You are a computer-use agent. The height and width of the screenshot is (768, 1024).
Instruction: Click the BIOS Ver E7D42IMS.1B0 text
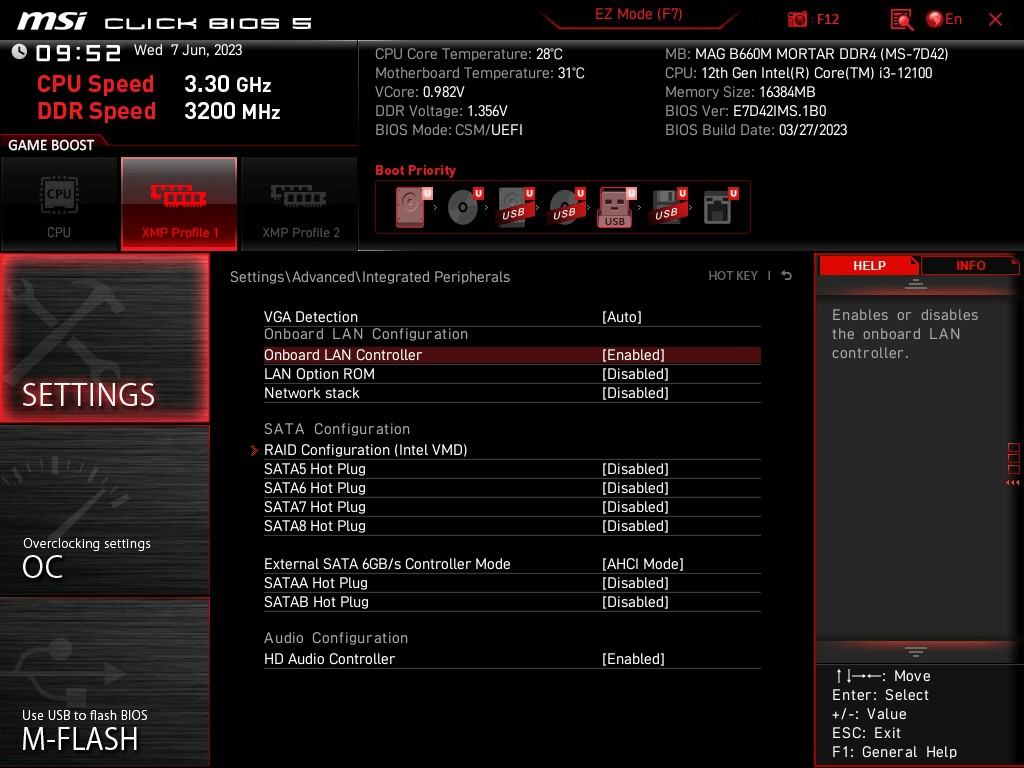tap(745, 111)
